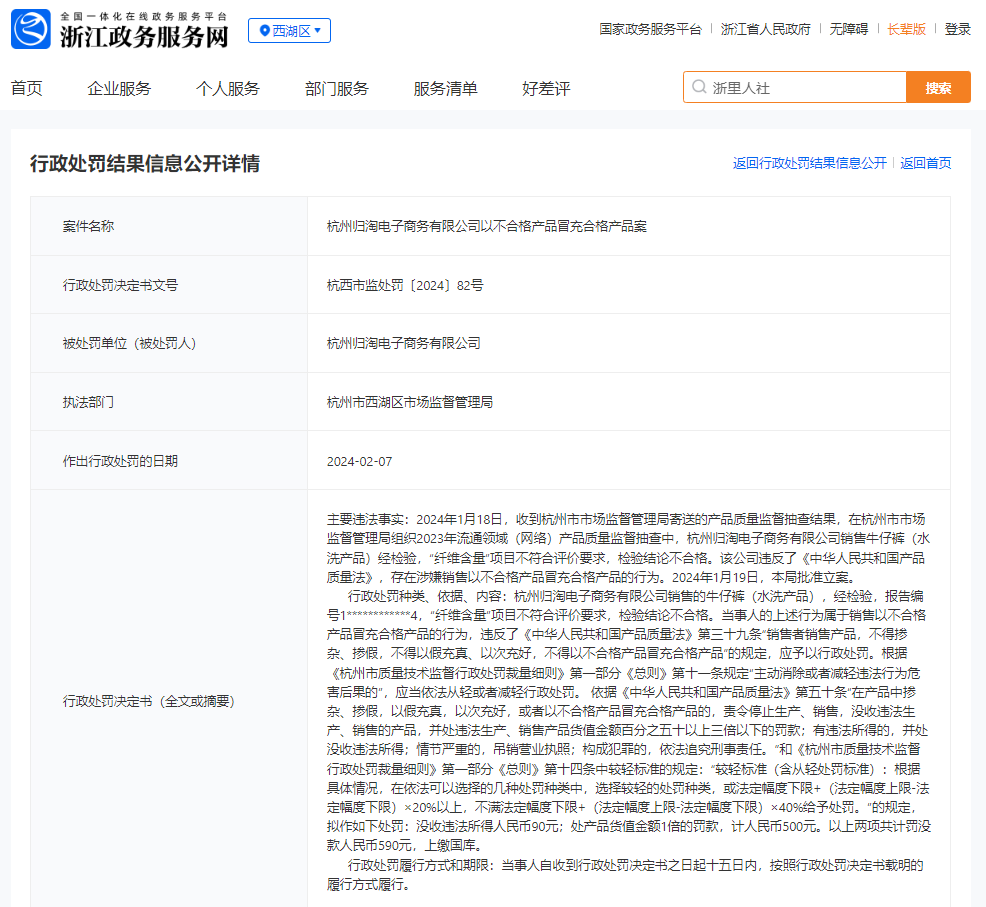986x907 pixels.
Task: Select document number 杭西市监处罚〔2024〕82号
Action: [x=405, y=285]
